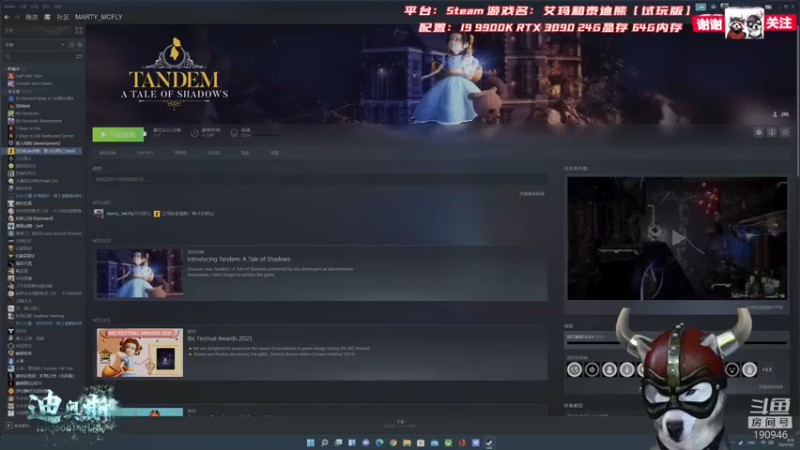The image size is (800, 450).
Task: Select 7 Days to Die in library
Action: point(23,129)
